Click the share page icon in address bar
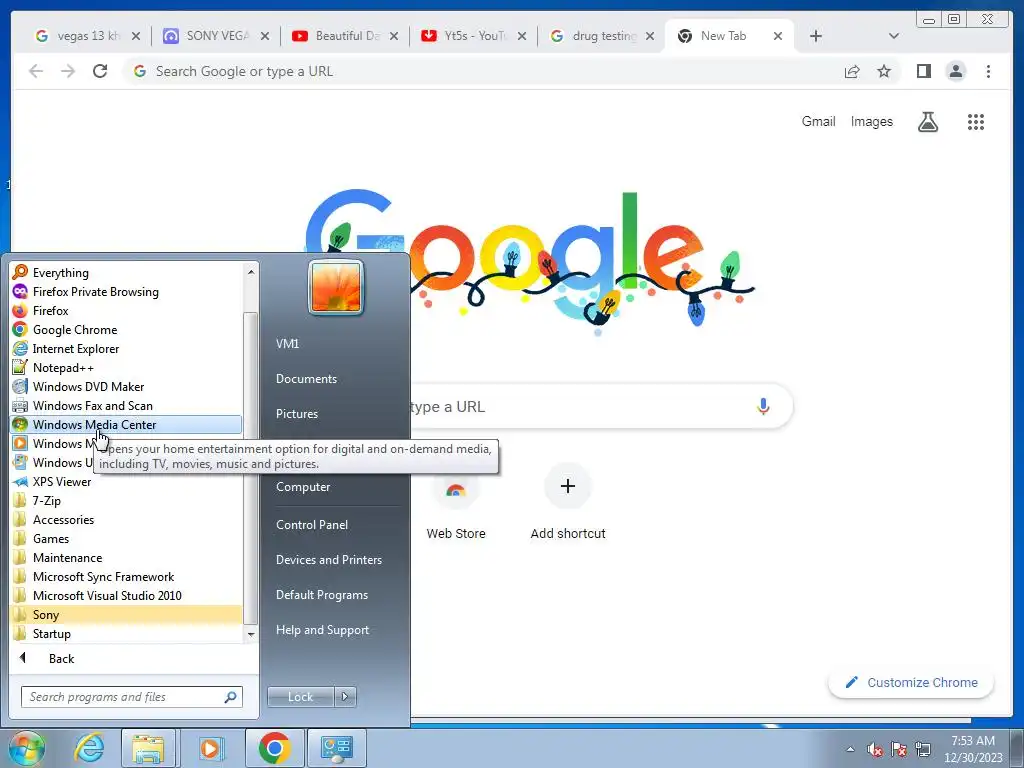This screenshot has height=768, width=1024. [x=852, y=71]
